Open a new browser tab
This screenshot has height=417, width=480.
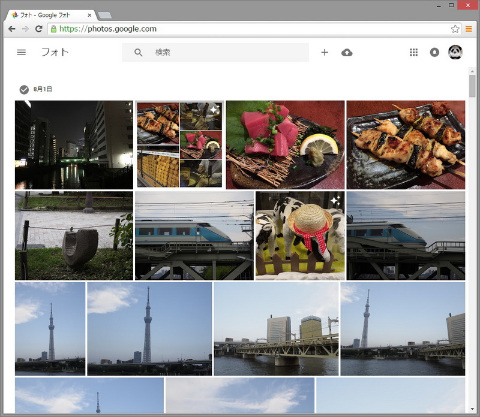105,15
